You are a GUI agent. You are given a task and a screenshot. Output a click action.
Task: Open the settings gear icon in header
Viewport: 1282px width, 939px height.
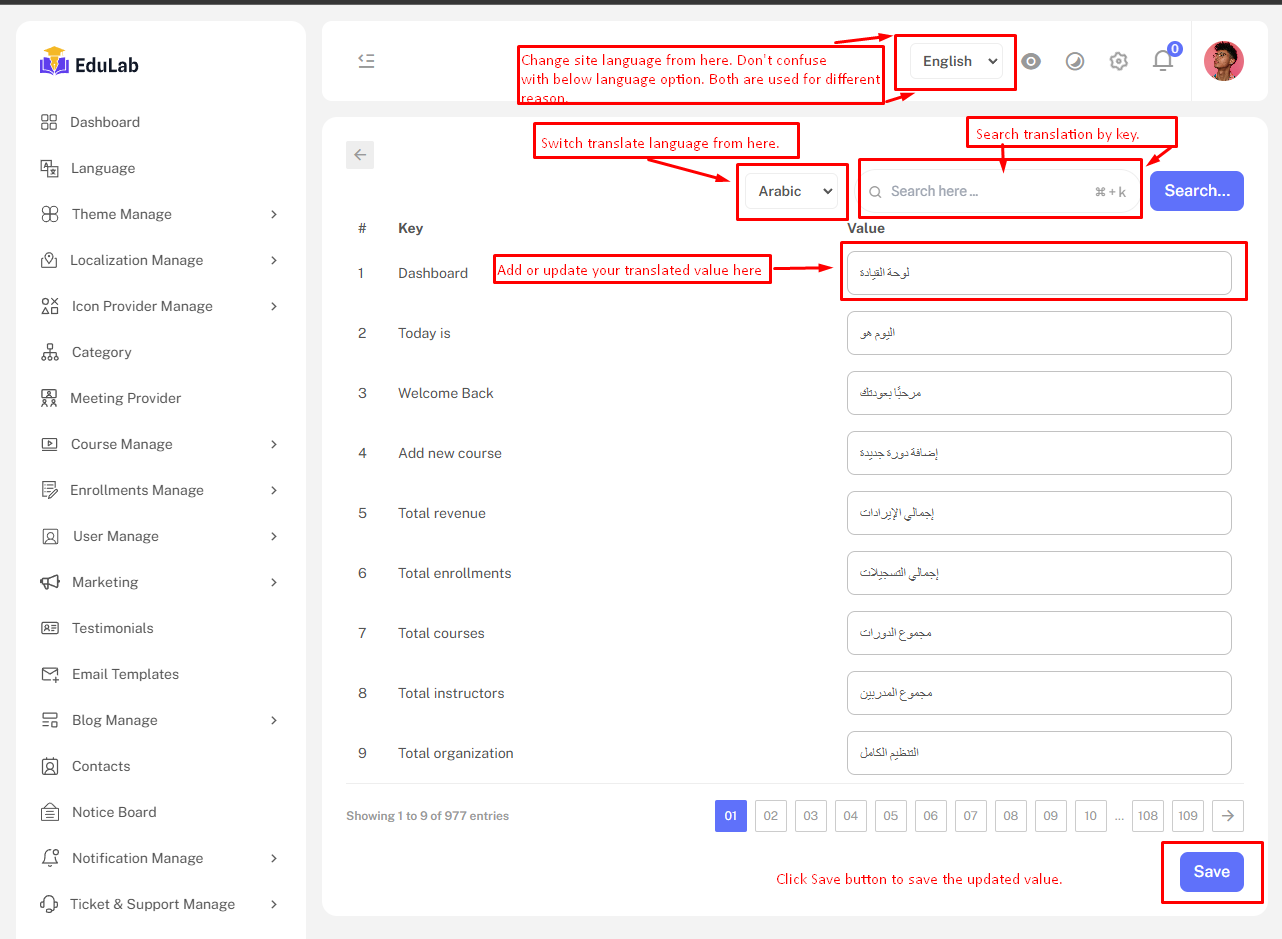(1118, 61)
